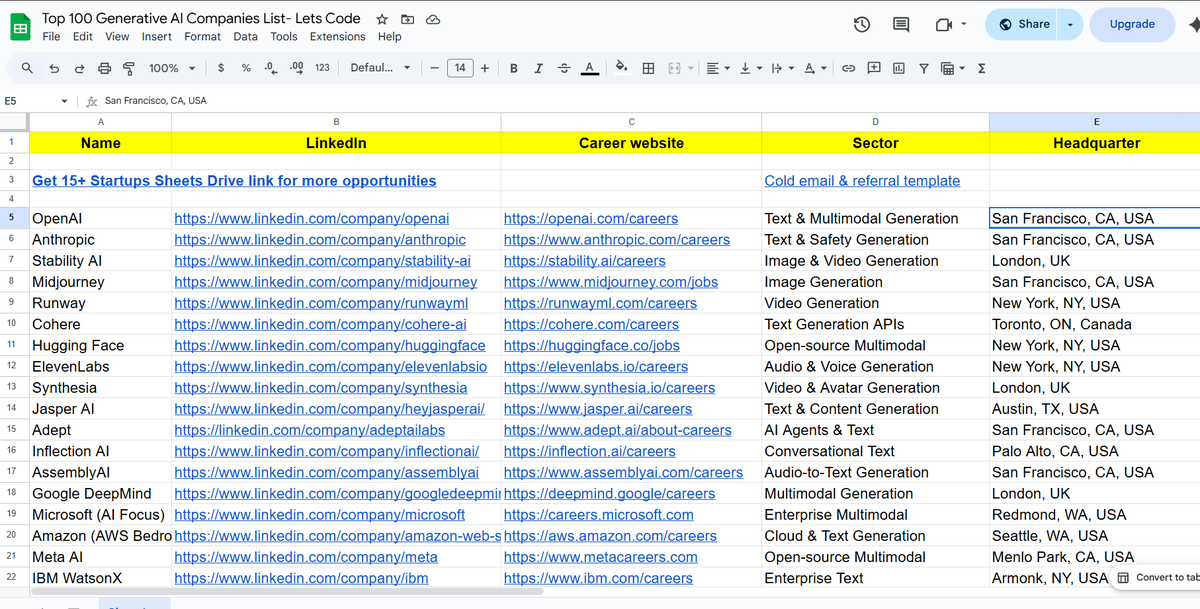Open the Cold email & referral template link
The height and width of the screenshot is (609, 1200).
tap(862, 181)
